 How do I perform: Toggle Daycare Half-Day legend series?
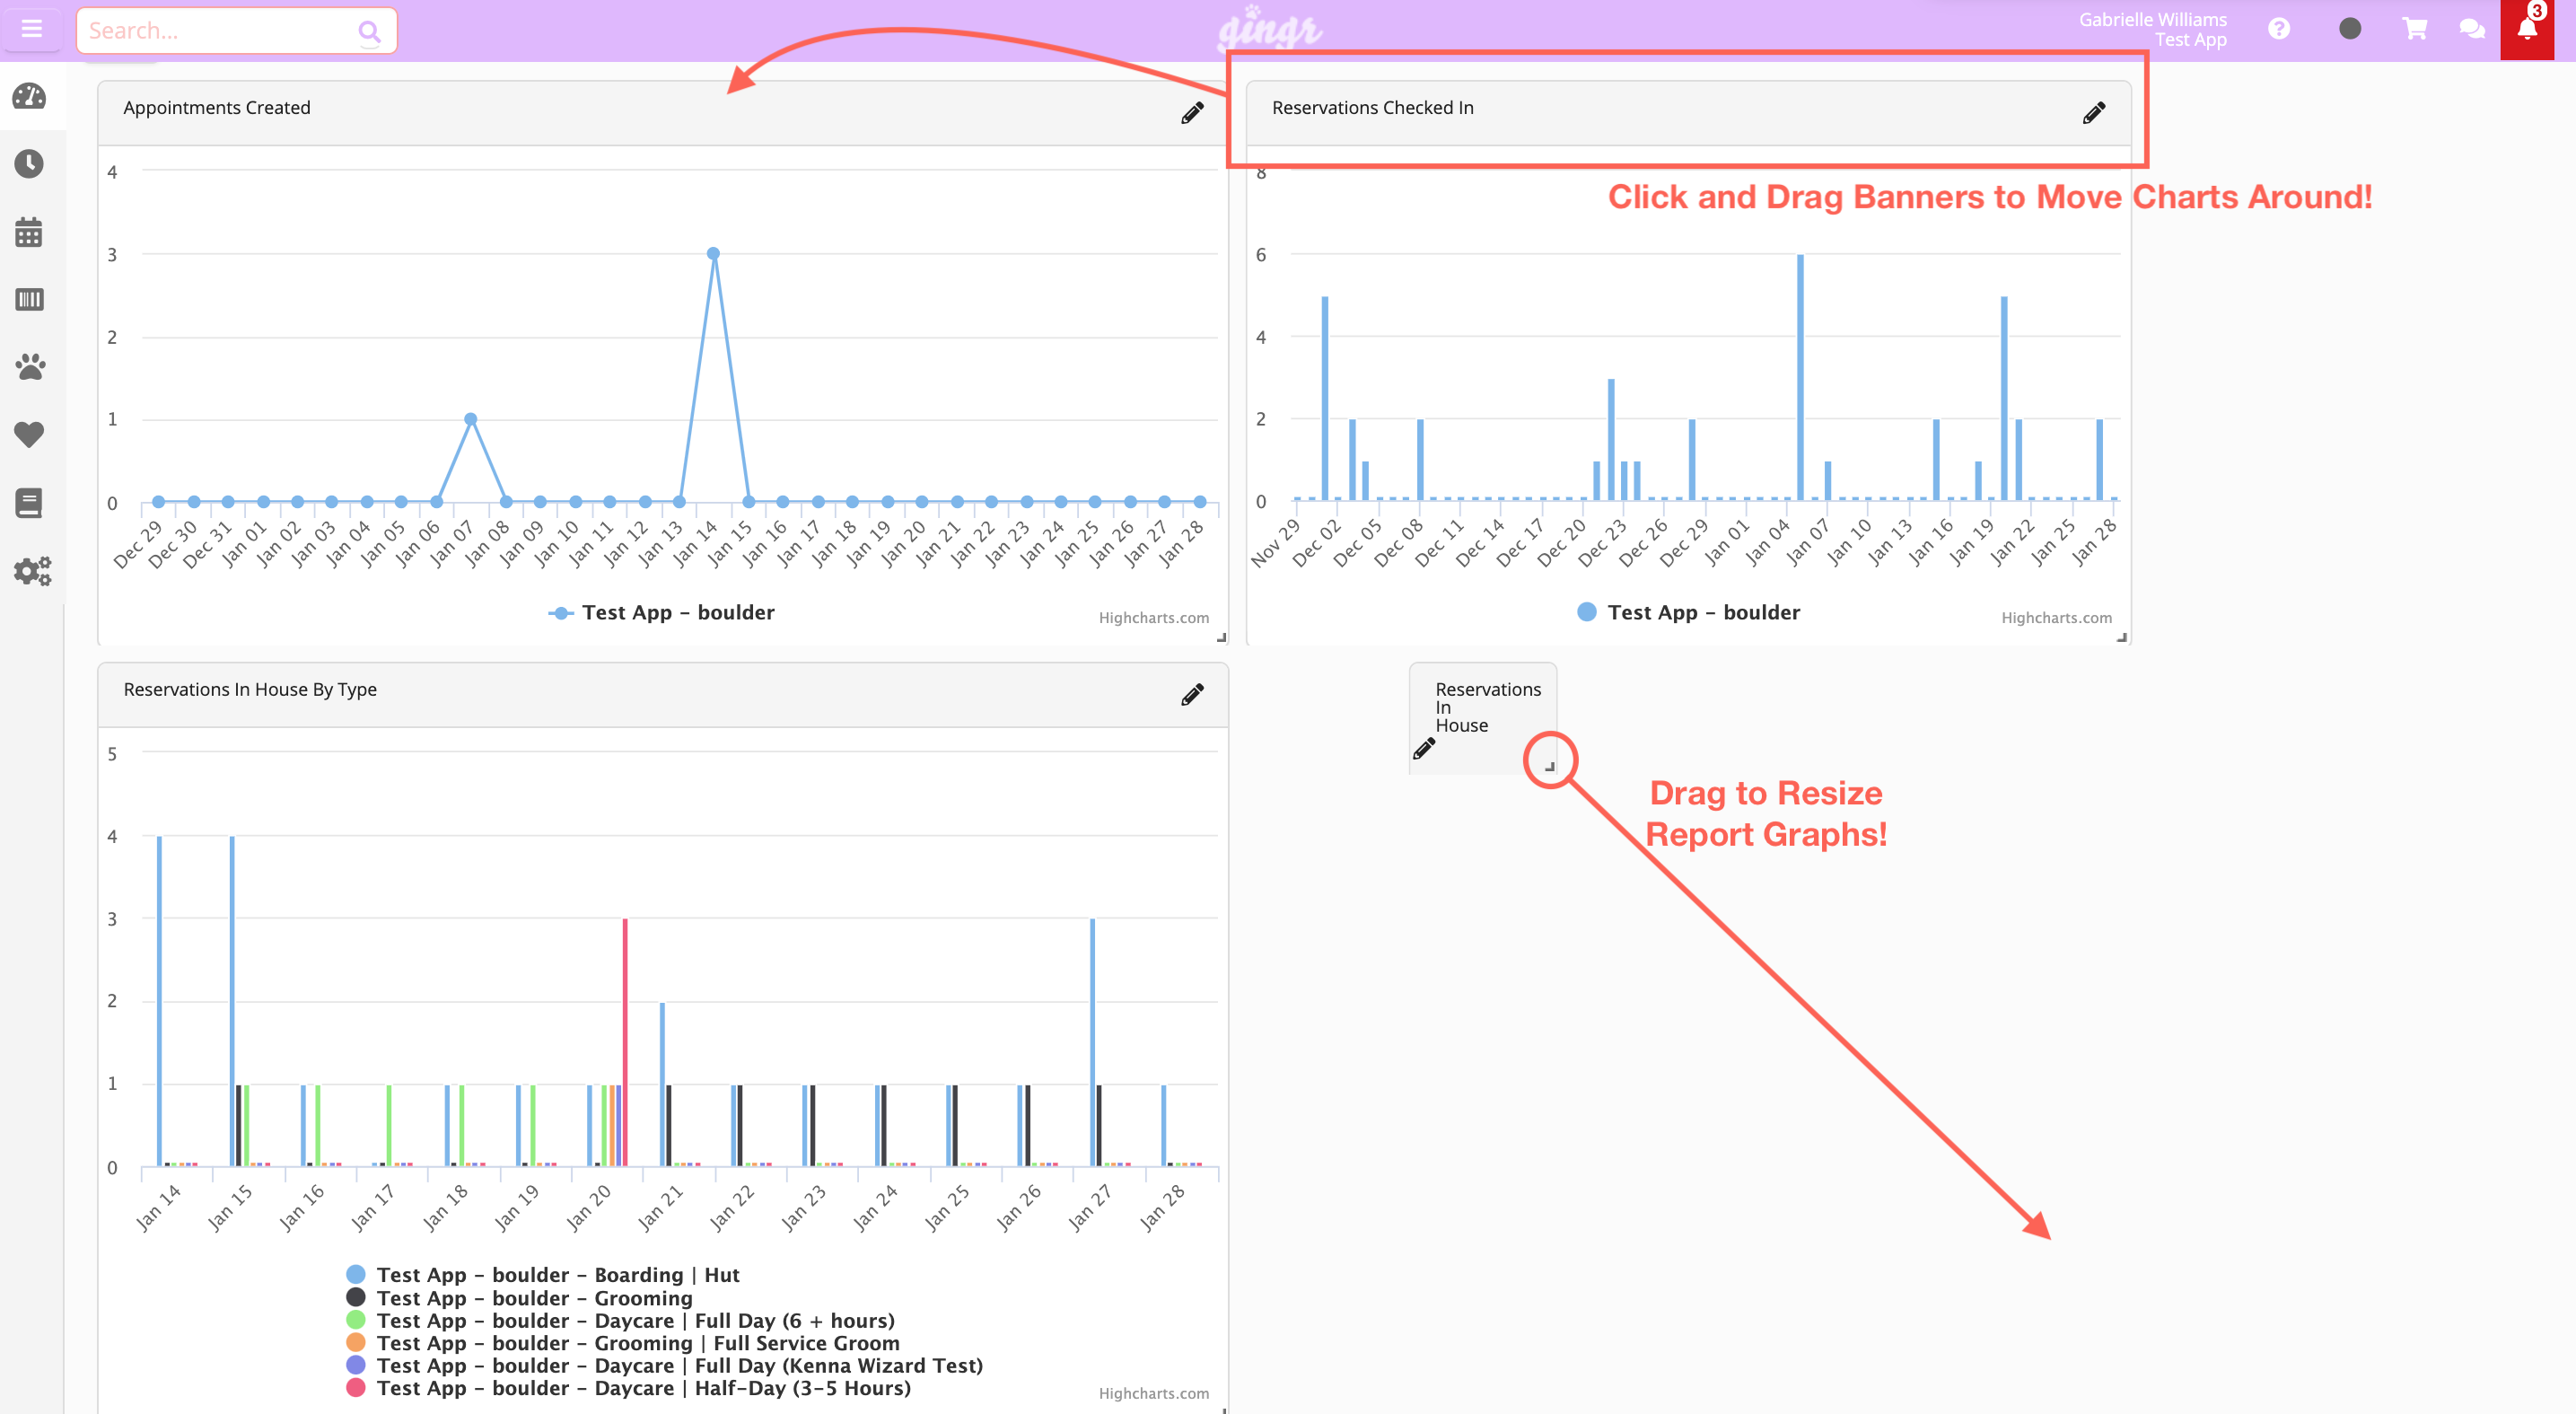click(x=629, y=1388)
